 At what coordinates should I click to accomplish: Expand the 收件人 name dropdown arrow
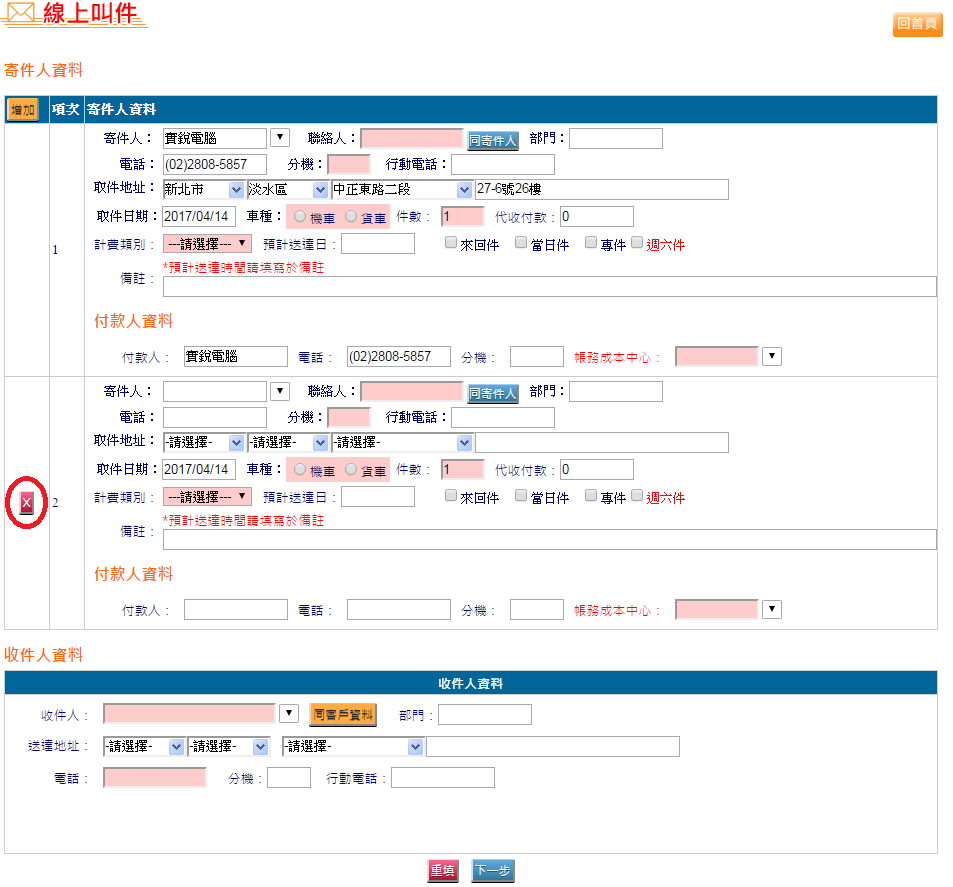click(x=289, y=714)
